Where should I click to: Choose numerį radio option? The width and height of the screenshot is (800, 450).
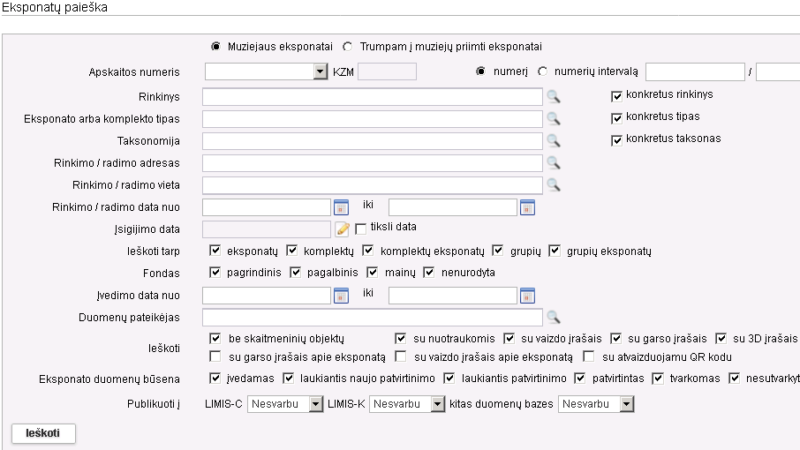point(481,71)
